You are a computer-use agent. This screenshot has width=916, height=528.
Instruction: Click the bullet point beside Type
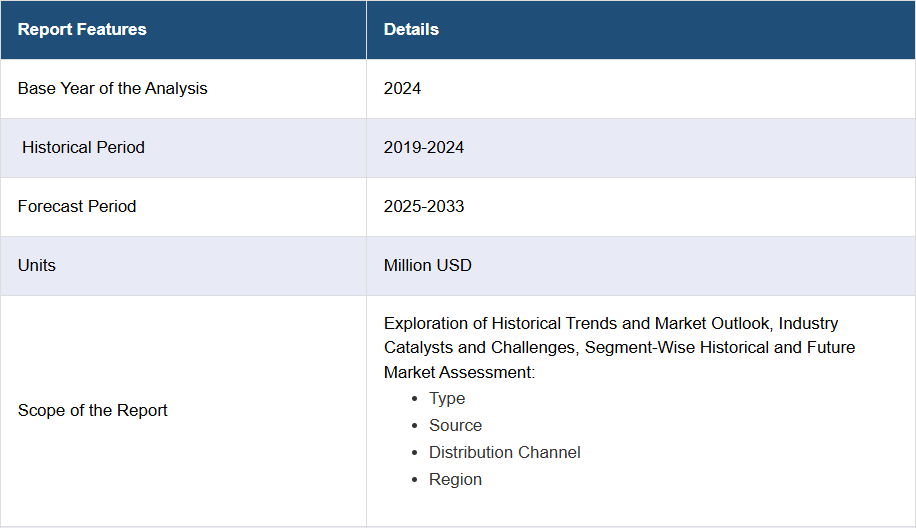pos(416,399)
